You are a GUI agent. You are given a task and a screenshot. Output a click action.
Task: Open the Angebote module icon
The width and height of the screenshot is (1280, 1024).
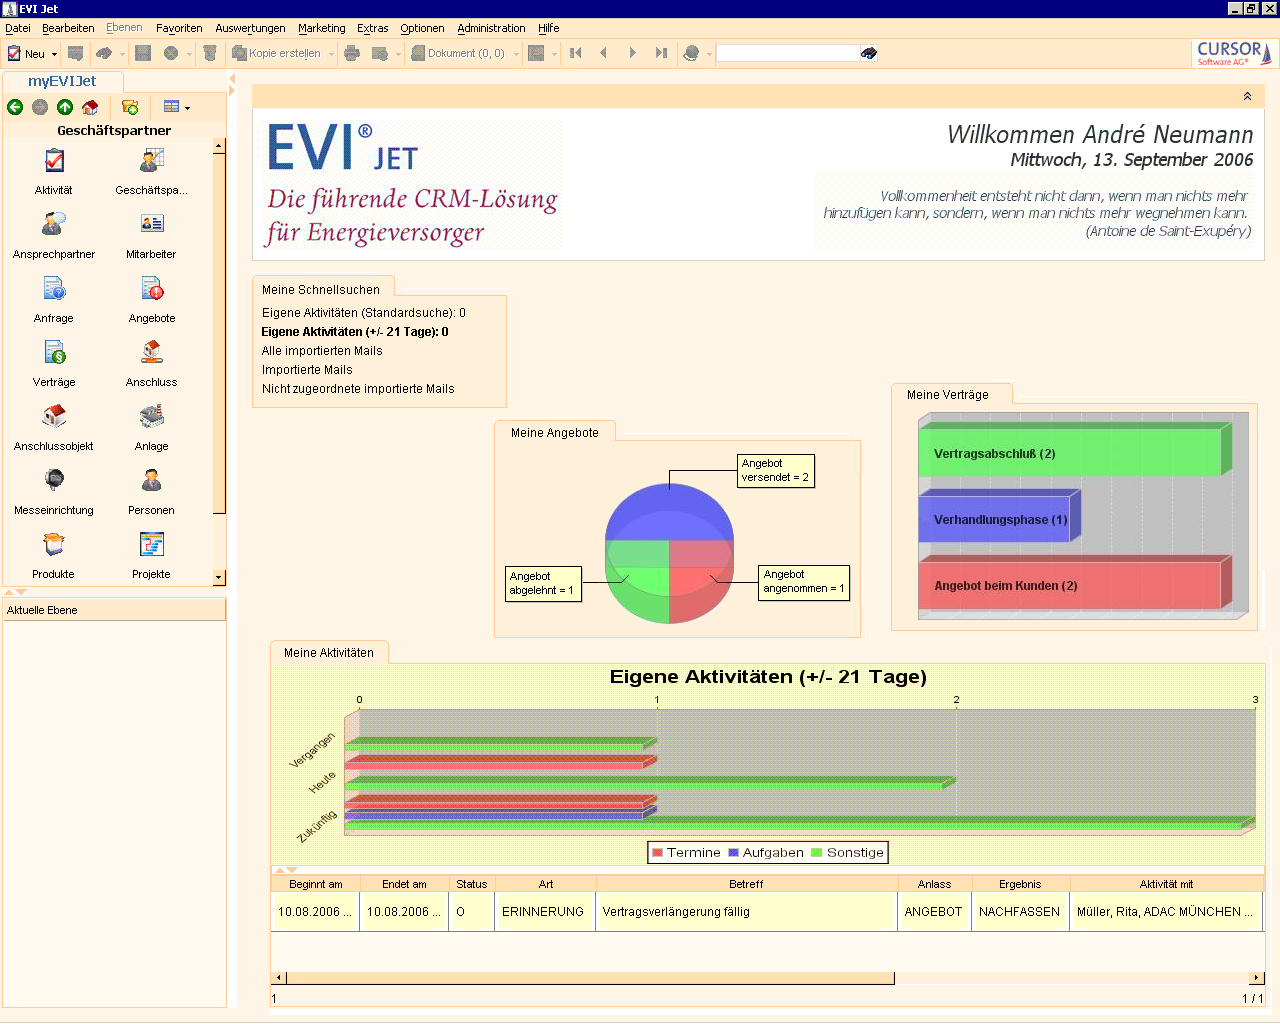pyautogui.click(x=151, y=289)
